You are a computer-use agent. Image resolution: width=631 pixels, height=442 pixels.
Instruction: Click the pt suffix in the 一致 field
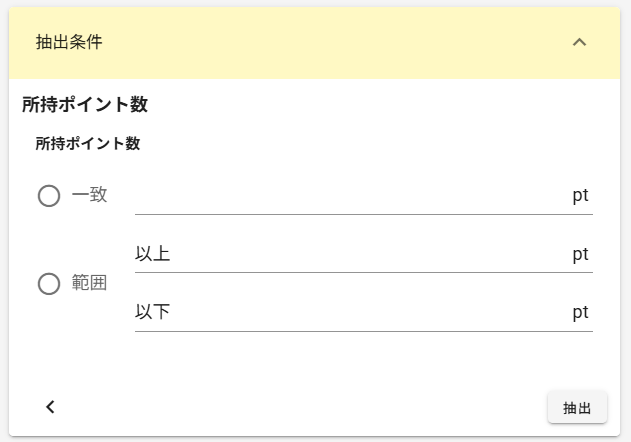580,196
